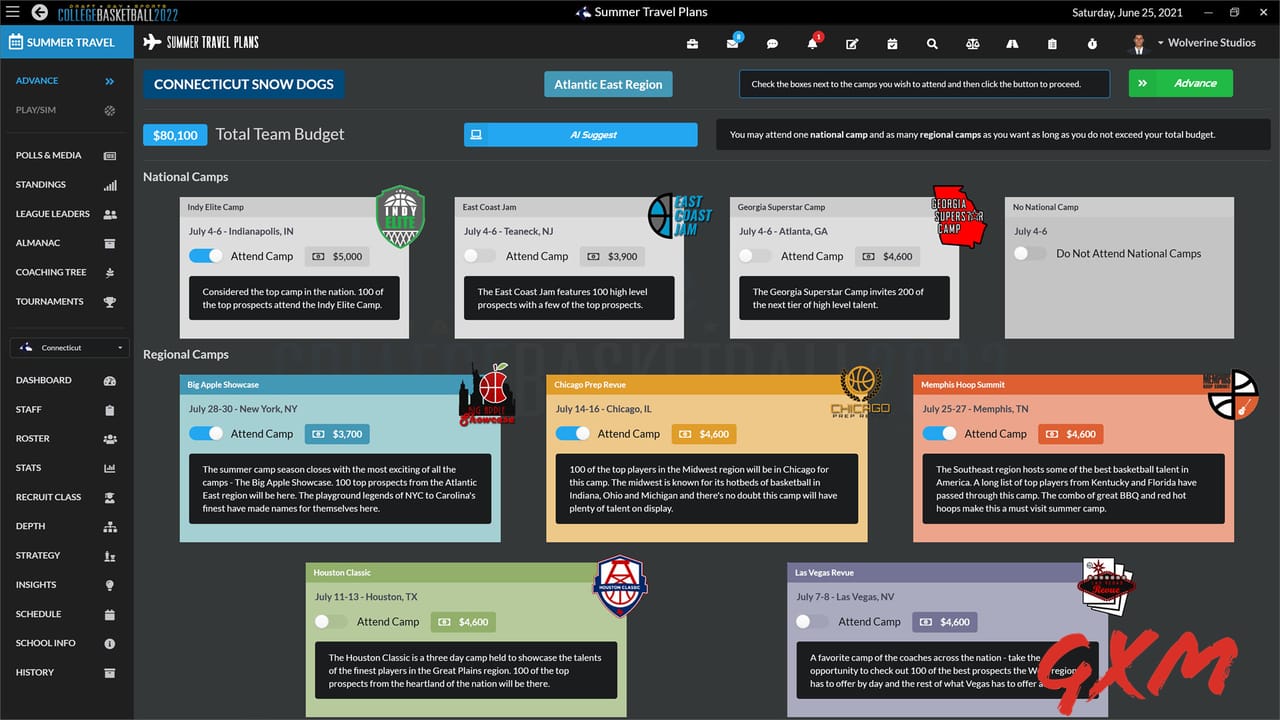Turn on Houston Classic Attend Camp toggle
This screenshot has width=1280, height=720.
[331, 621]
